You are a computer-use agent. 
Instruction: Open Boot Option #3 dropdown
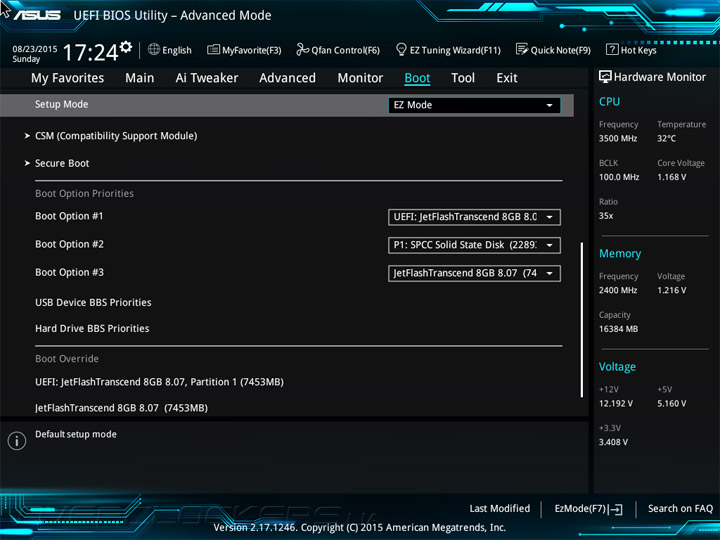[x=474, y=273]
